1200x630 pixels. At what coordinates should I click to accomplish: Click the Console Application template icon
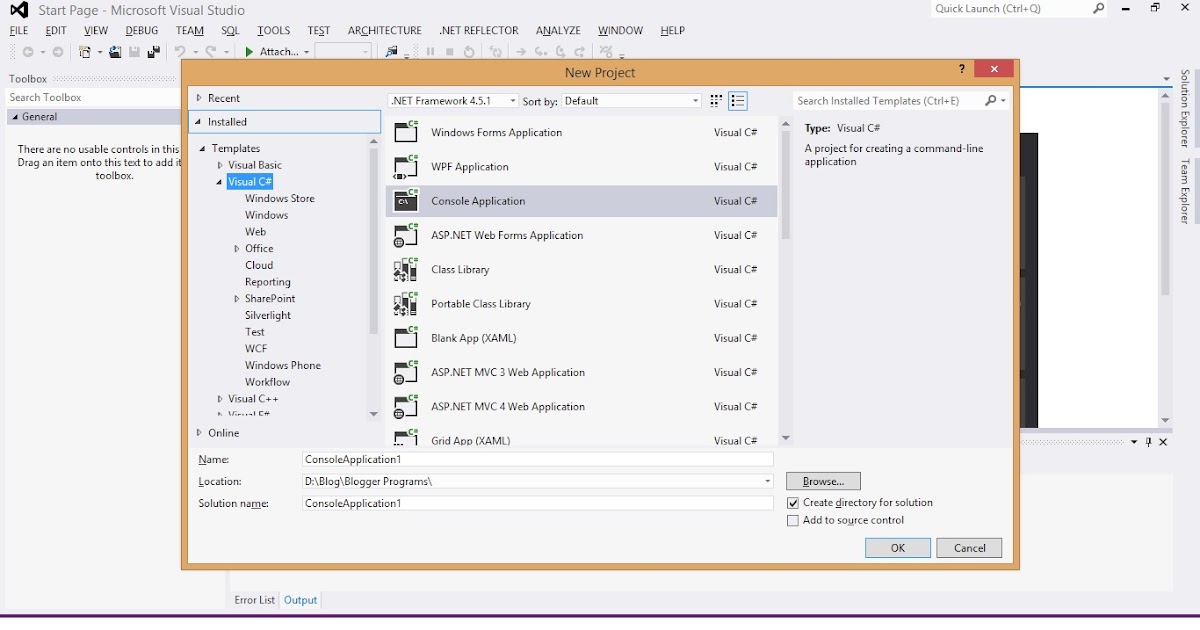click(405, 200)
